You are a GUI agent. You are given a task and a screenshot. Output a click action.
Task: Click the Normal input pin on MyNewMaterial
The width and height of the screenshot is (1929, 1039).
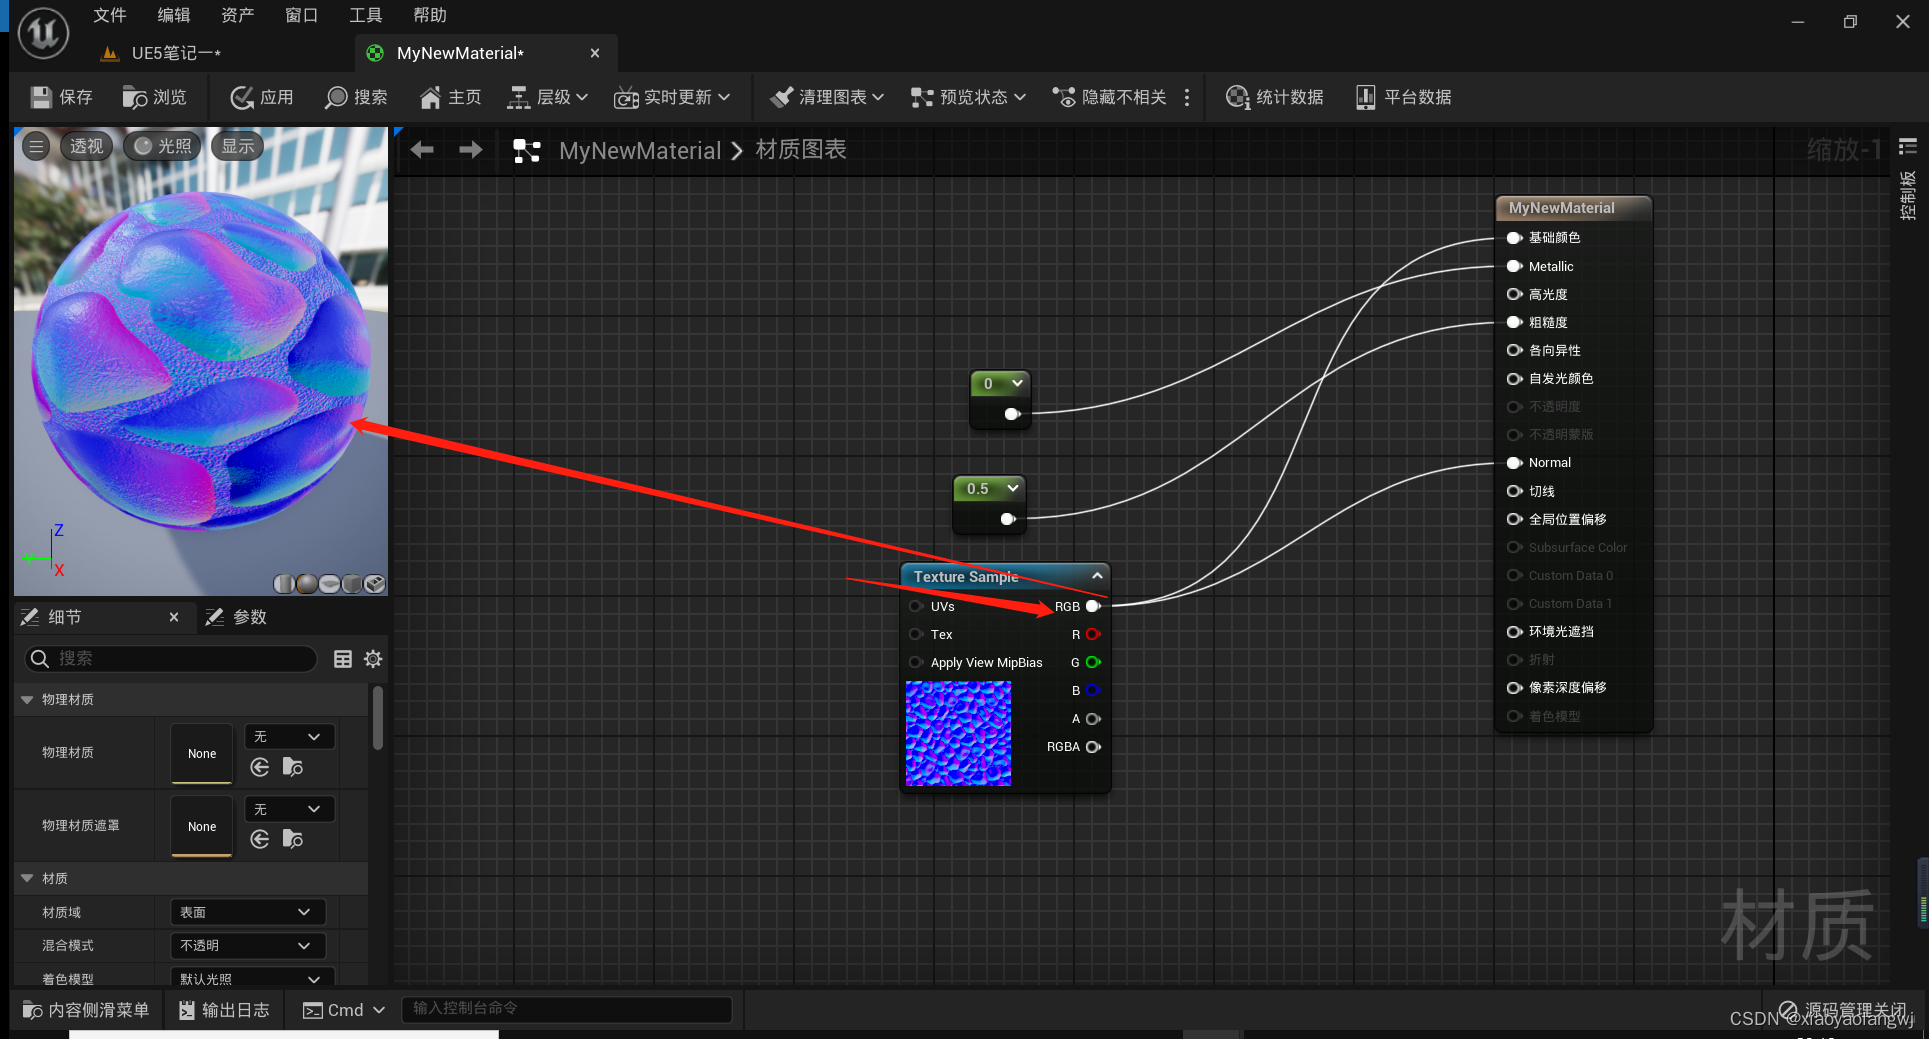[x=1514, y=463]
